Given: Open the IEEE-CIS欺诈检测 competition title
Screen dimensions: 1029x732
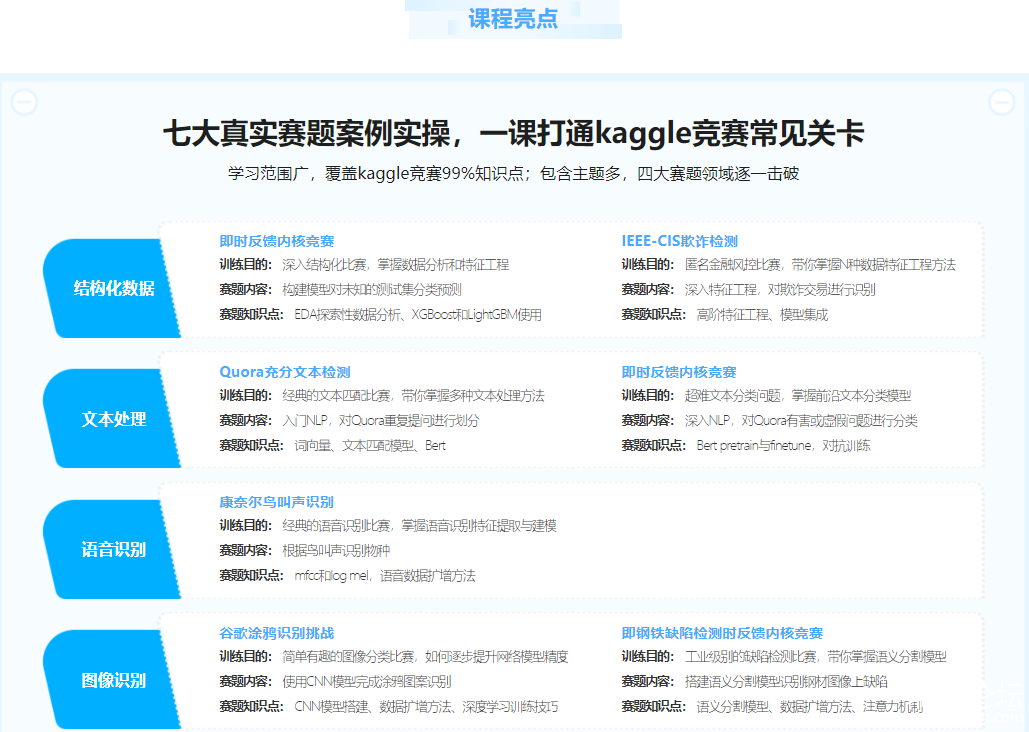Looking at the screenshot, I should pos(679,241).
